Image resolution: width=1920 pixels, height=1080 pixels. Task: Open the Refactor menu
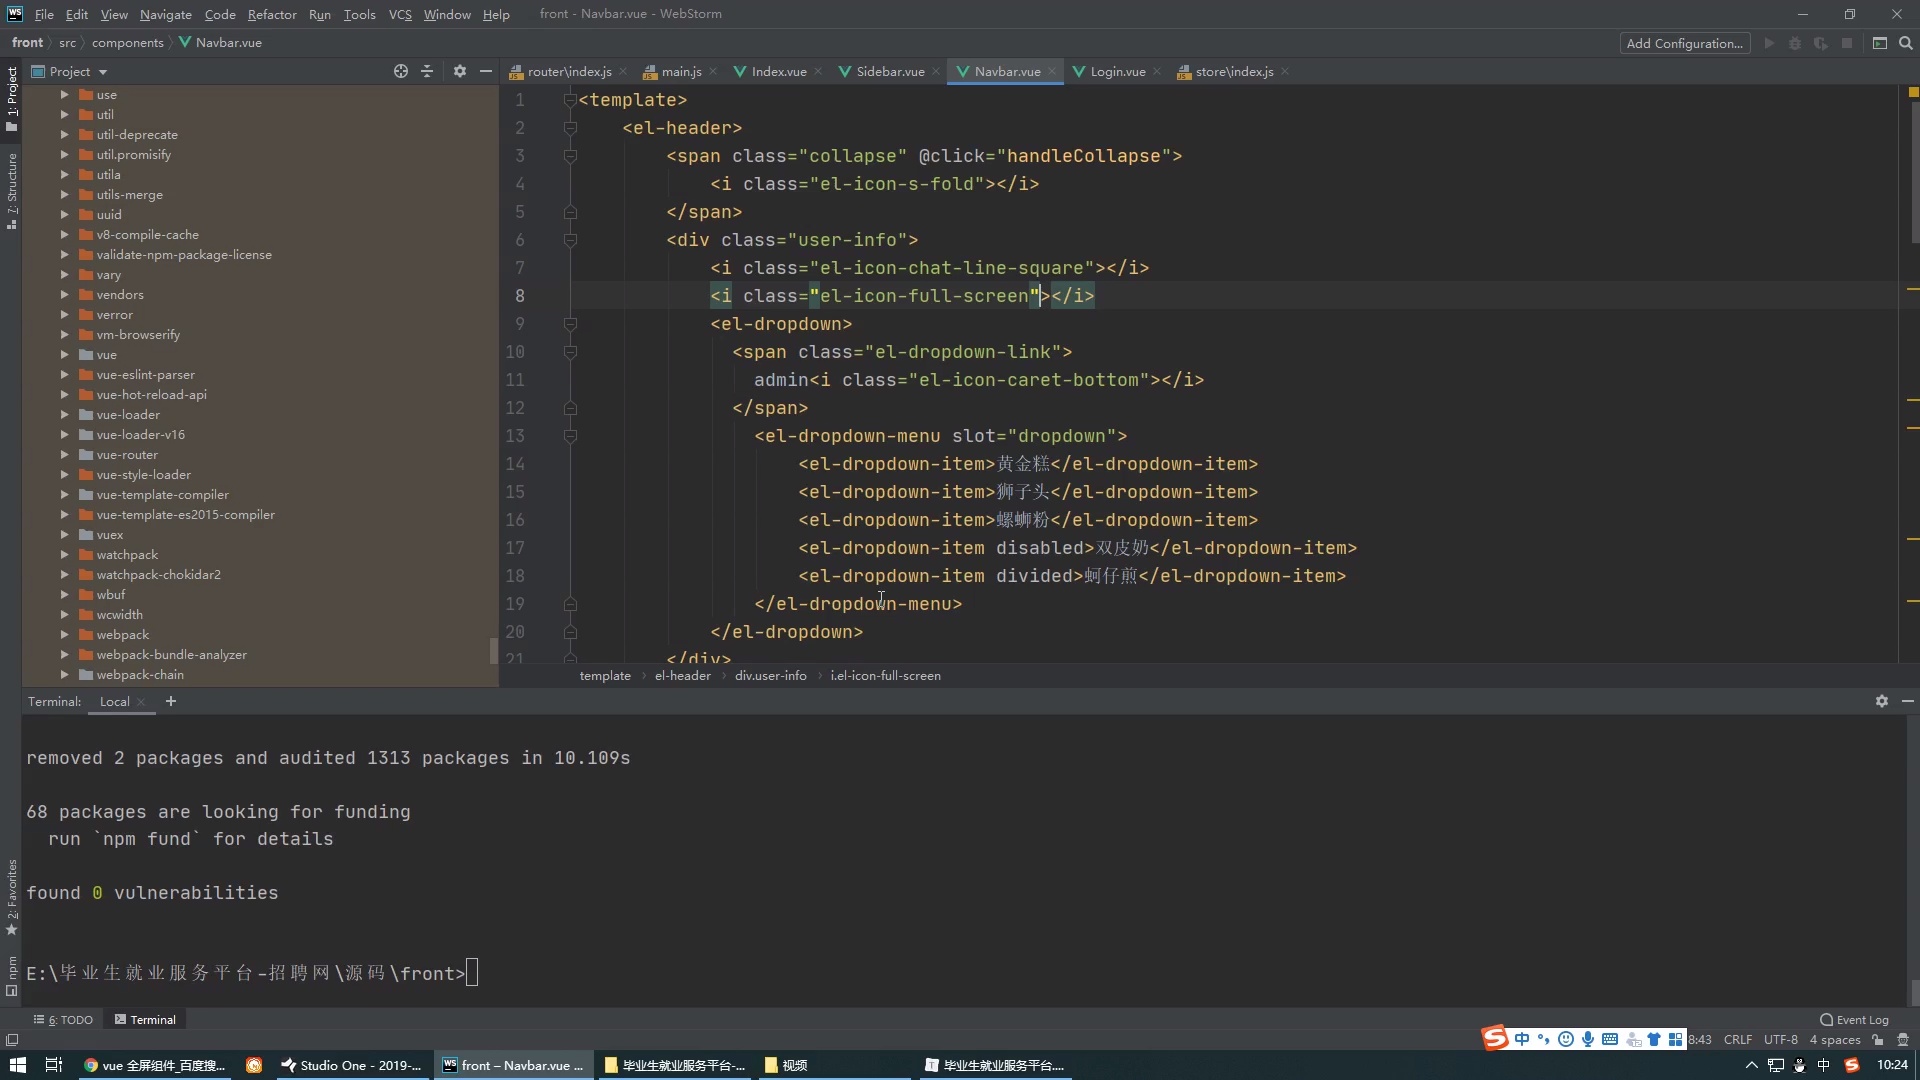click(x=272, y=14)
